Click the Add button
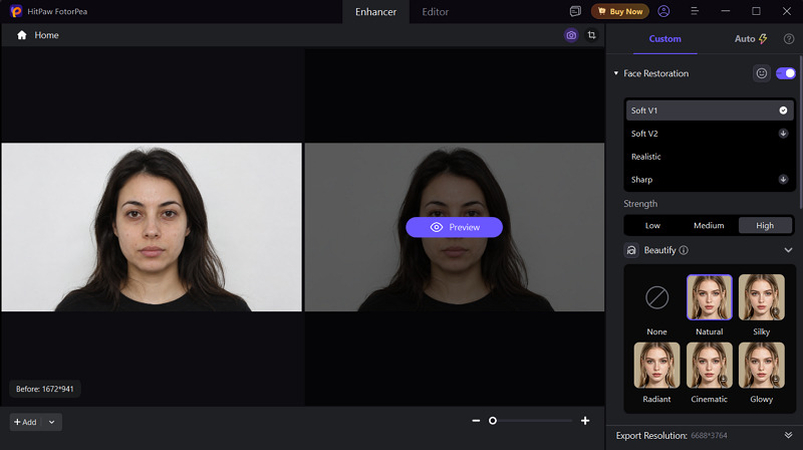This screenshot has width=803, height=450. point(25,422)
